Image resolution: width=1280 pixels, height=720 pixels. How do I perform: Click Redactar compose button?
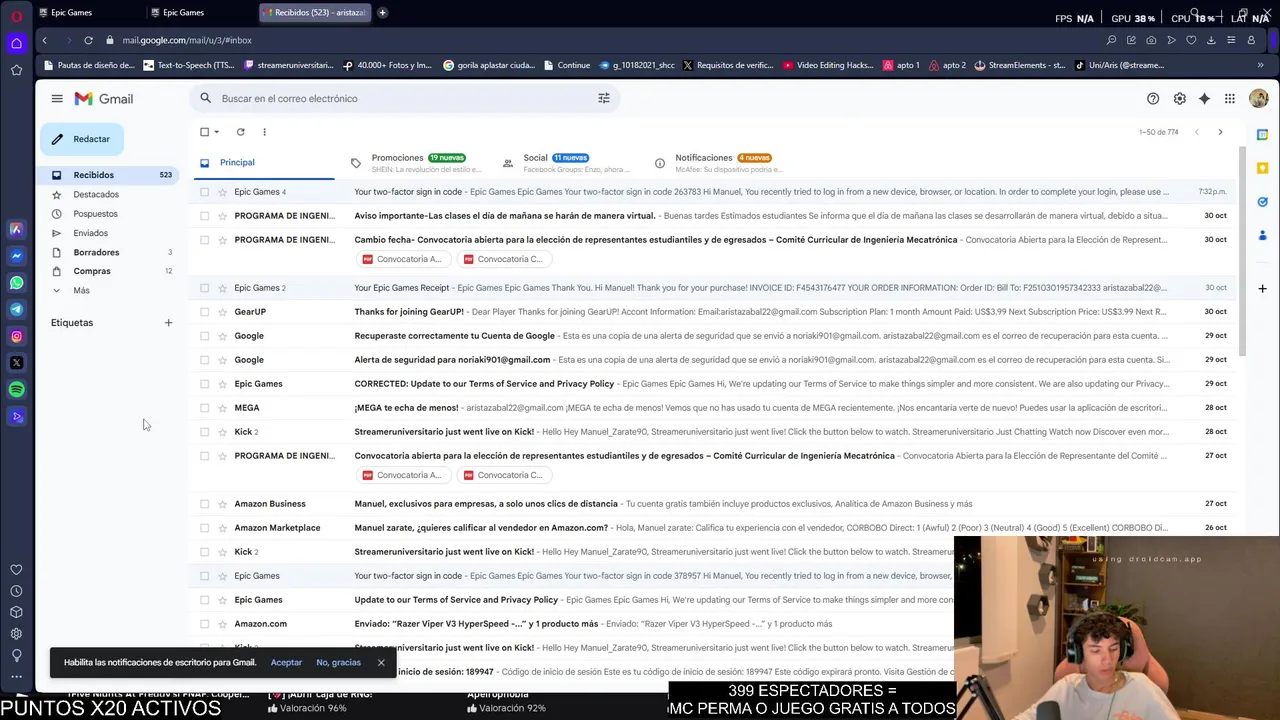click(82, 139)
